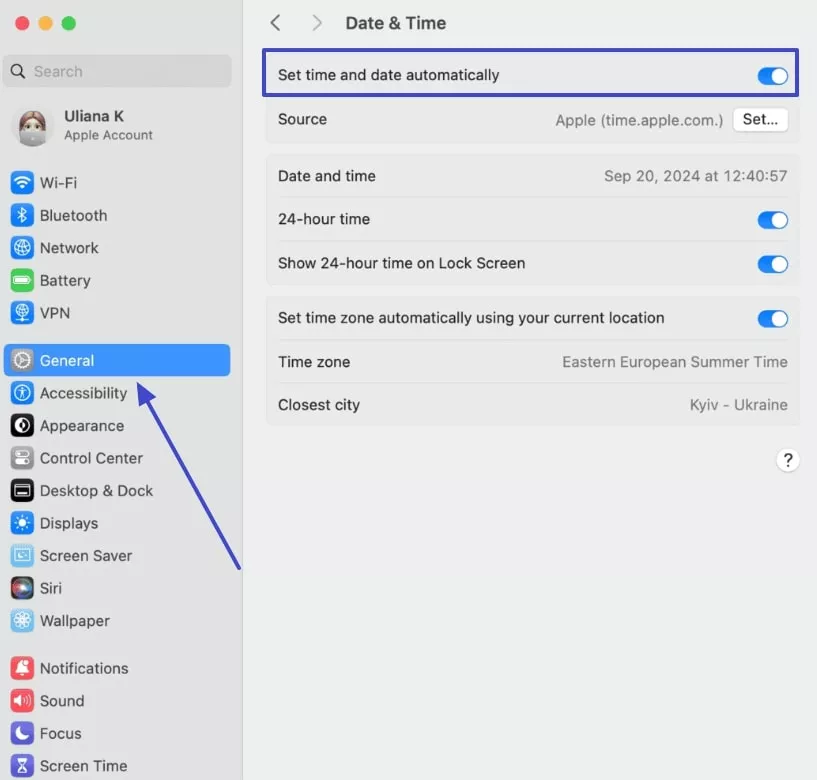The image size is (817, 780).
Task: Toggle Show 24-hour time on Lock Screen
Action: click(772, 264)
